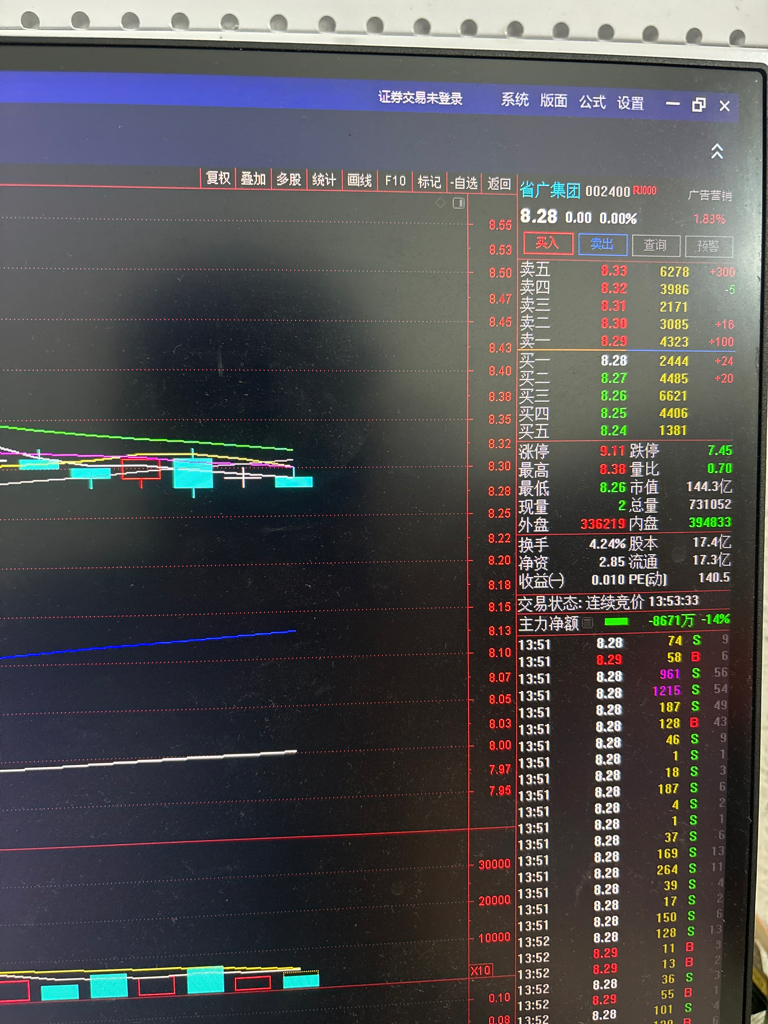This screenshot has height=1024, width=768.
Task: Click the 标记 toolbar option
Action: coord(429,182)
